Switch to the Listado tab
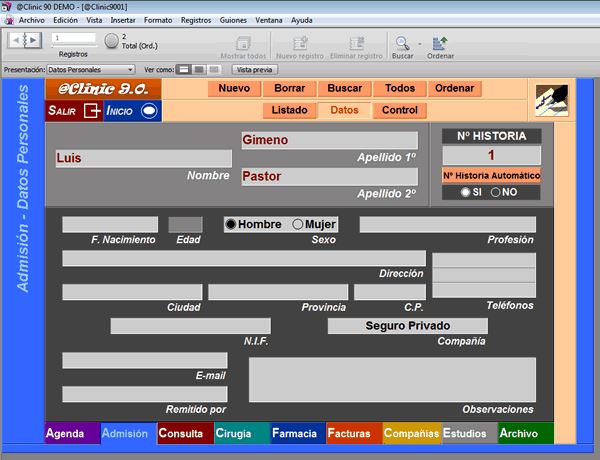Image resolution: width=600 pixels, height=460 pixels. (x=290, y=110)
